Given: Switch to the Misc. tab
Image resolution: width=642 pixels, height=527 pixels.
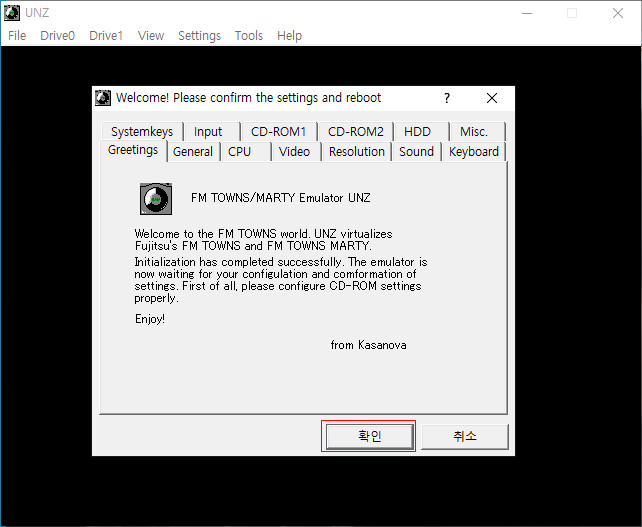Looking at the screenshot, I should pos(477,131).
